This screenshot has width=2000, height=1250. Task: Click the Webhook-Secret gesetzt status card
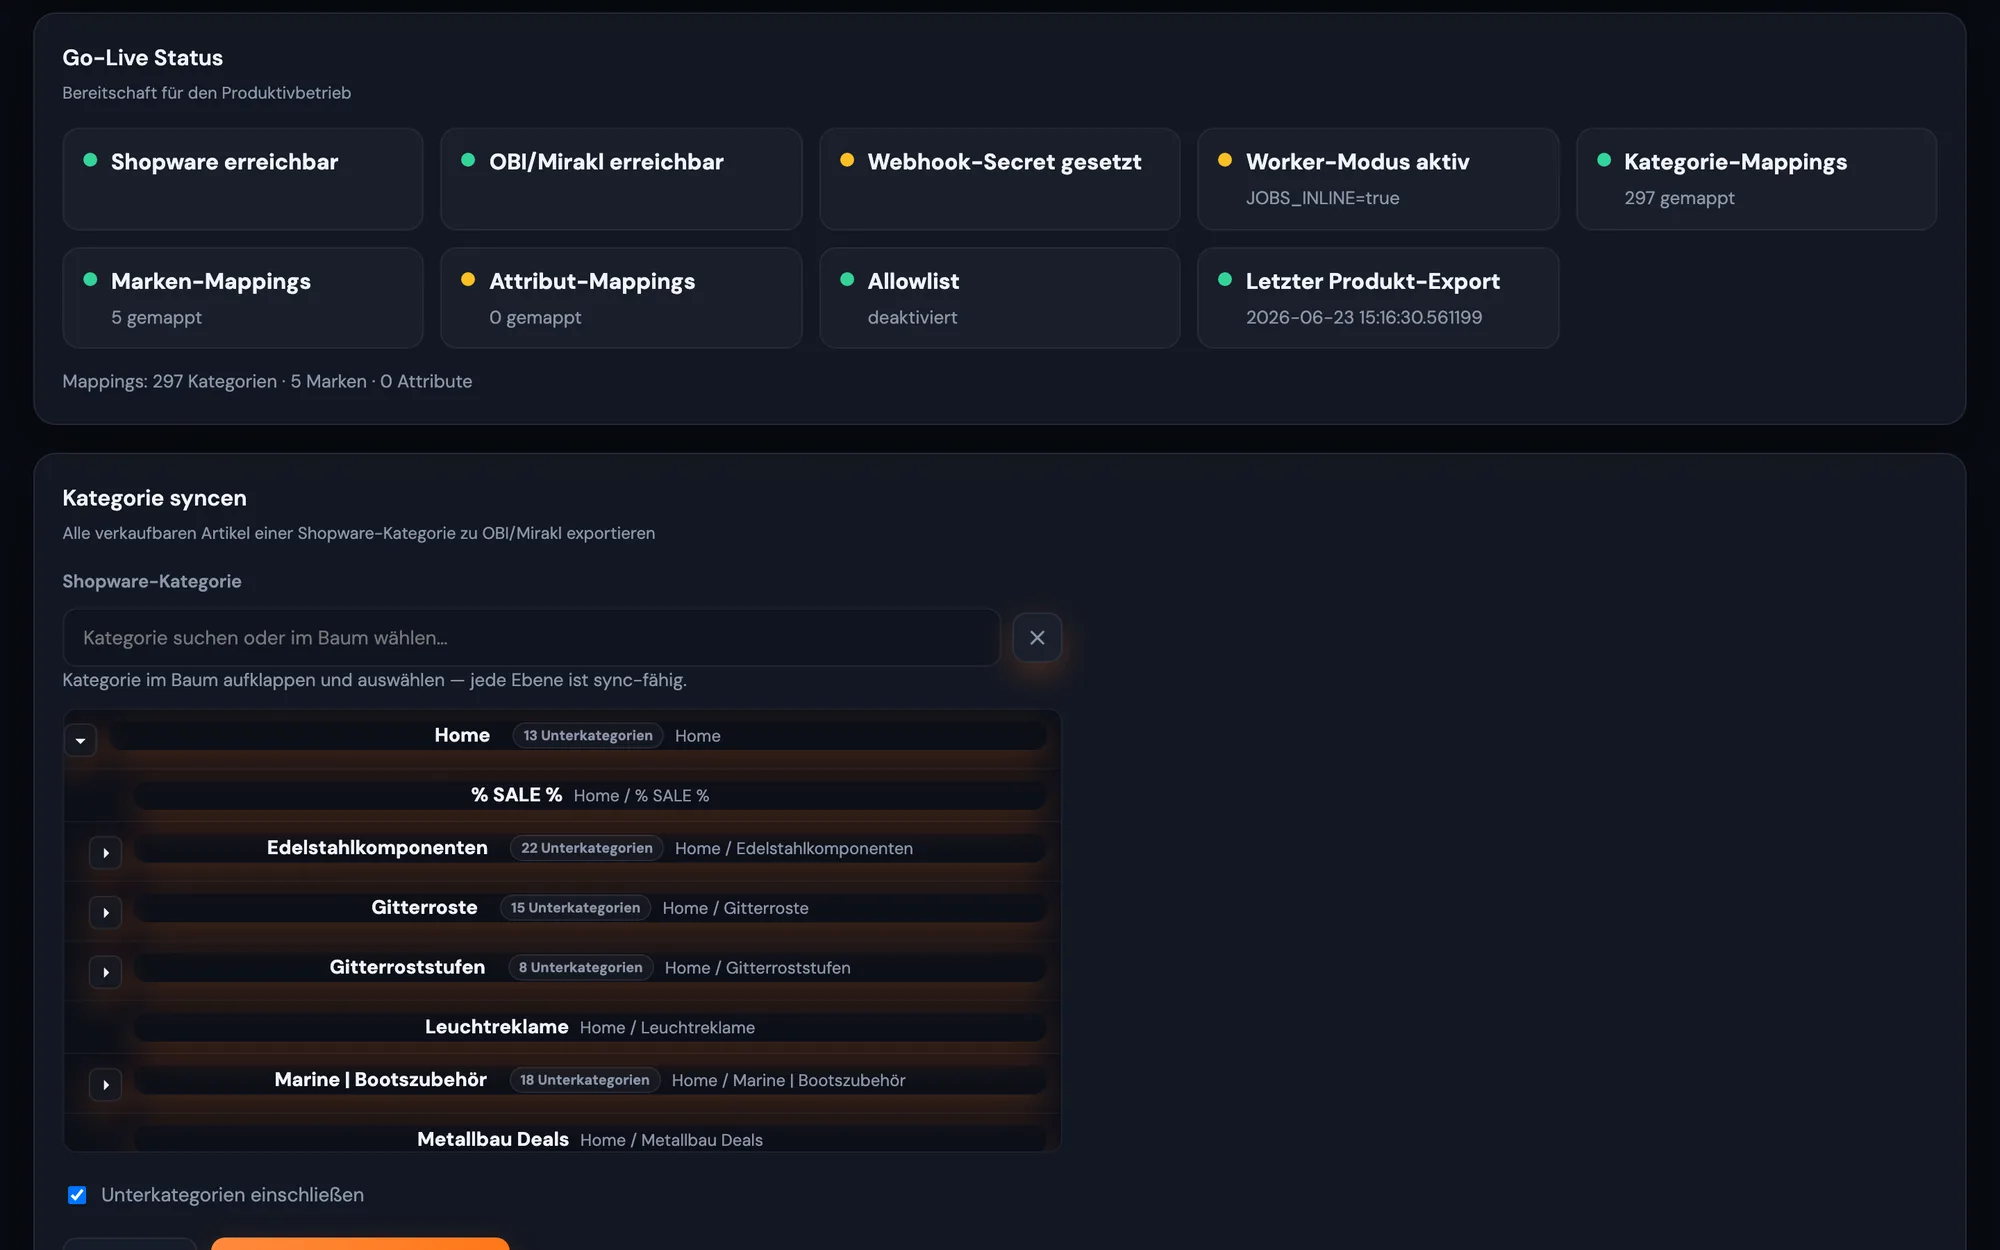coord(1000,179)
